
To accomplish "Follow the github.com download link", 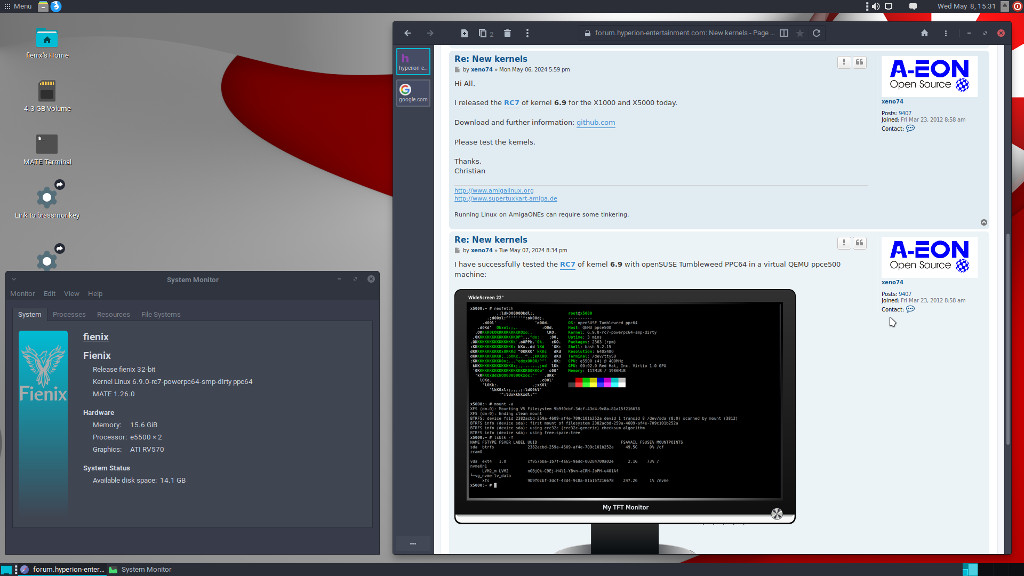I will pyautogui.click(x=596, y=122).
